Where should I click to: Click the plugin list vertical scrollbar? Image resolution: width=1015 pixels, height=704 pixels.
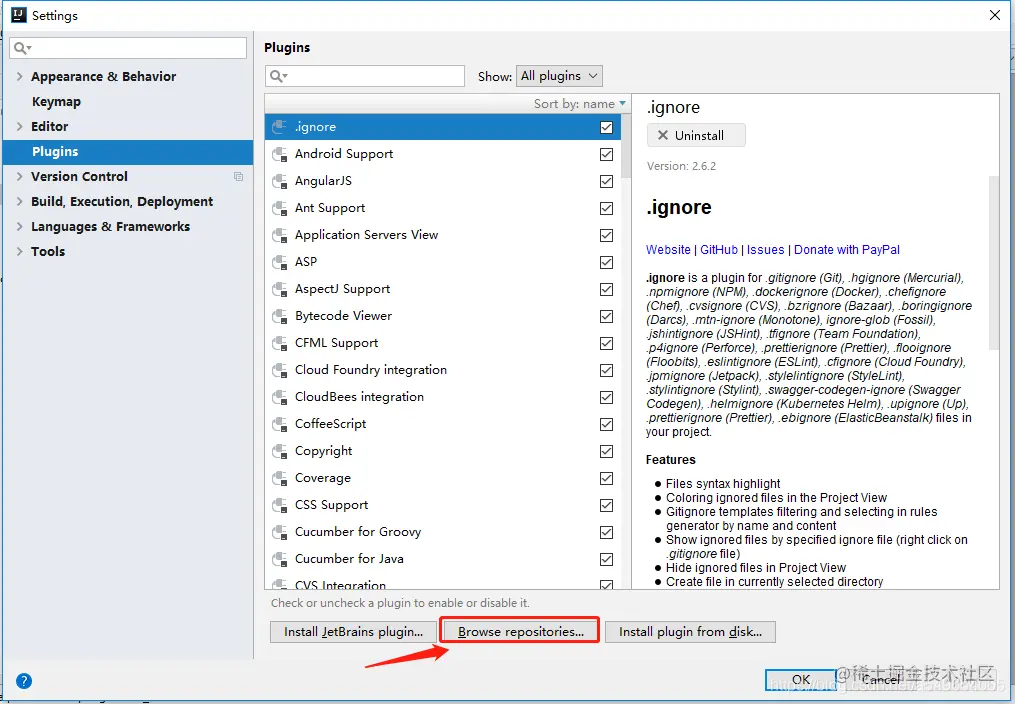626,147
